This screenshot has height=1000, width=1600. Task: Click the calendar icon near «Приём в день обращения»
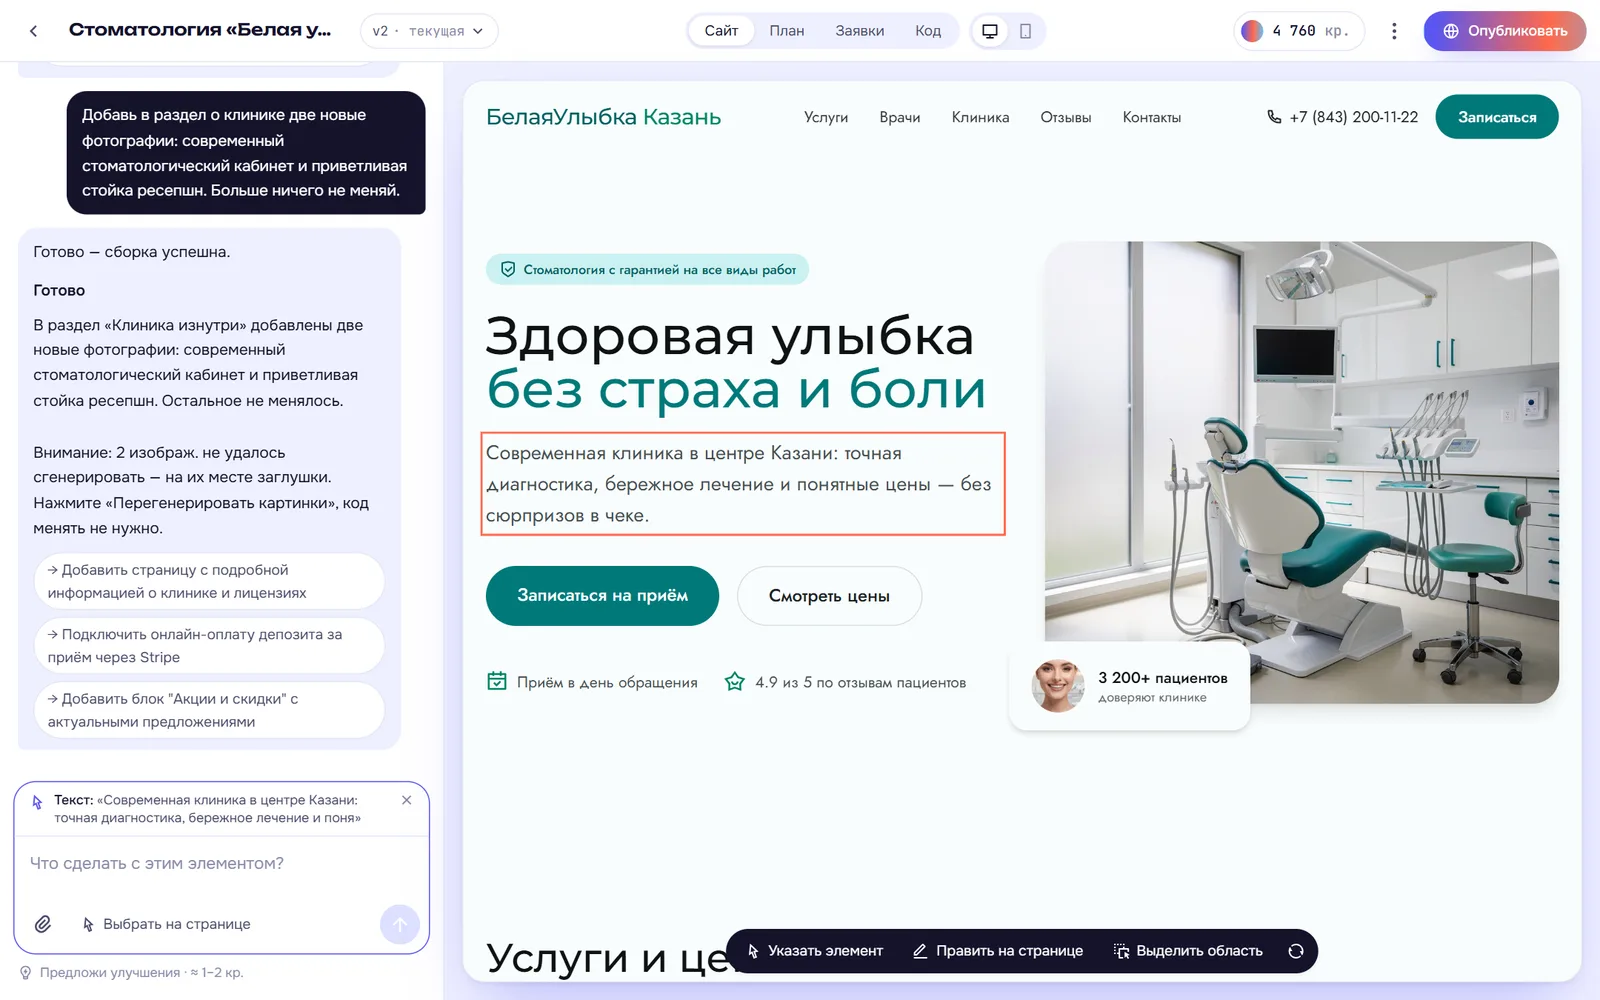point(497,681)
